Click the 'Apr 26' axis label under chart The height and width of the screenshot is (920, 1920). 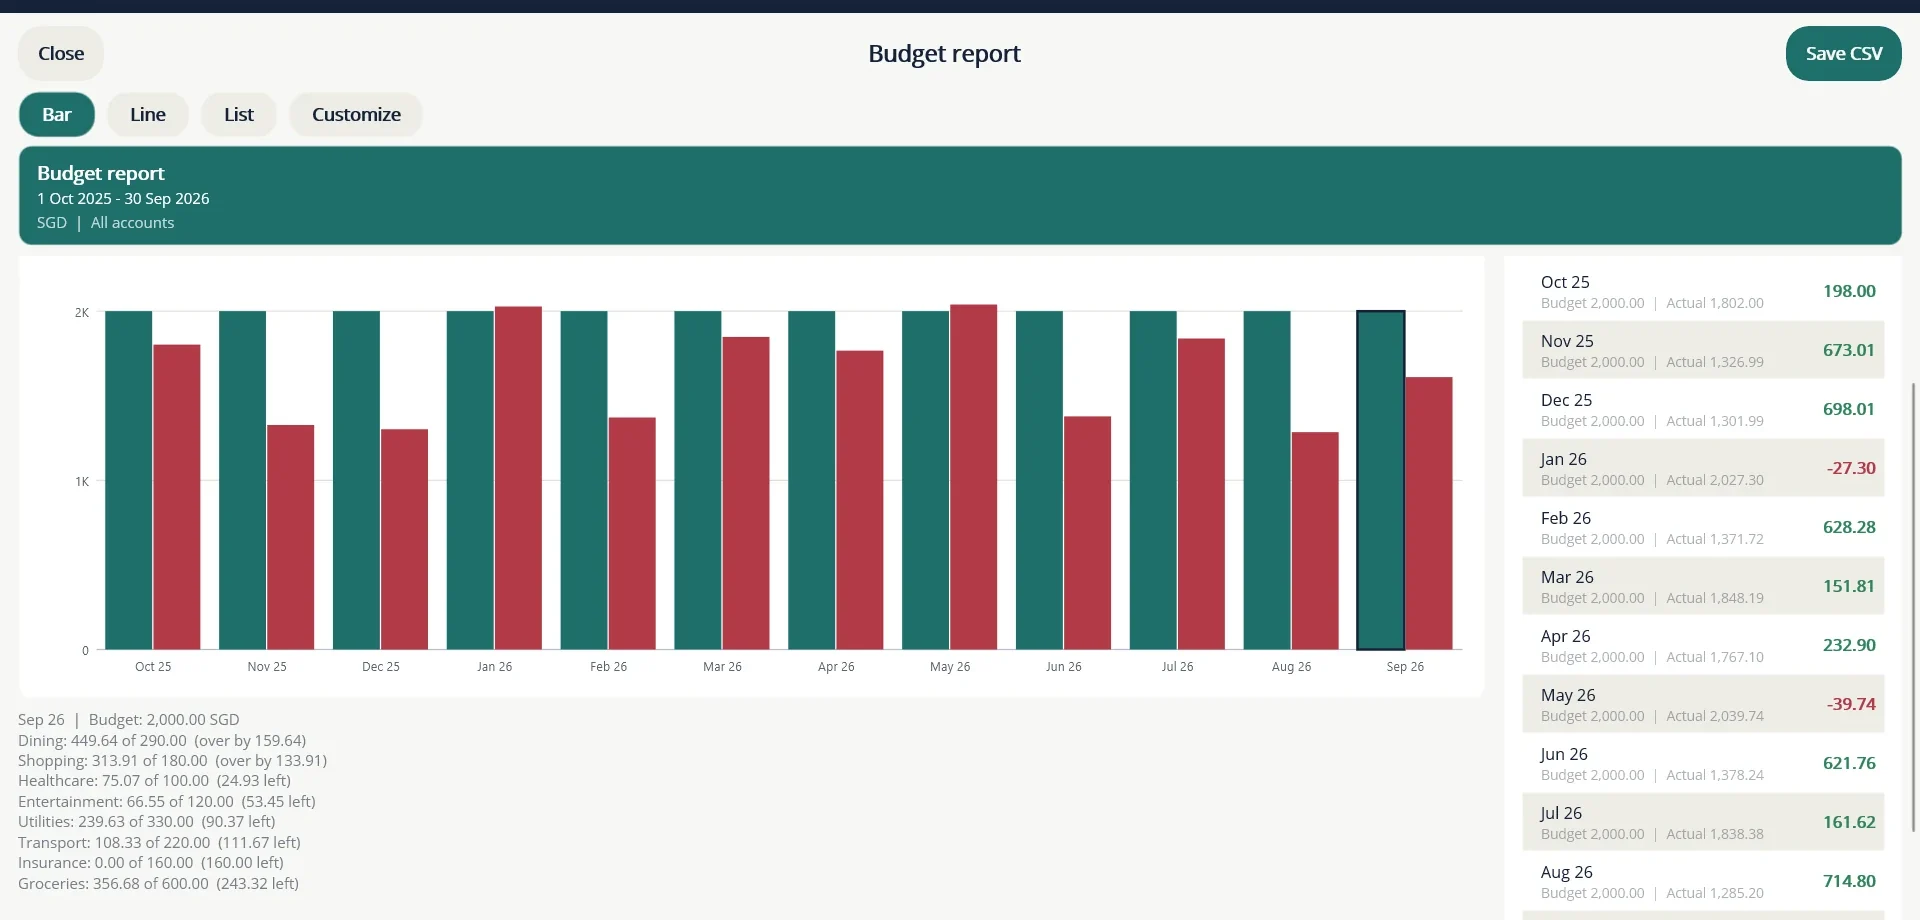point(836,667)
